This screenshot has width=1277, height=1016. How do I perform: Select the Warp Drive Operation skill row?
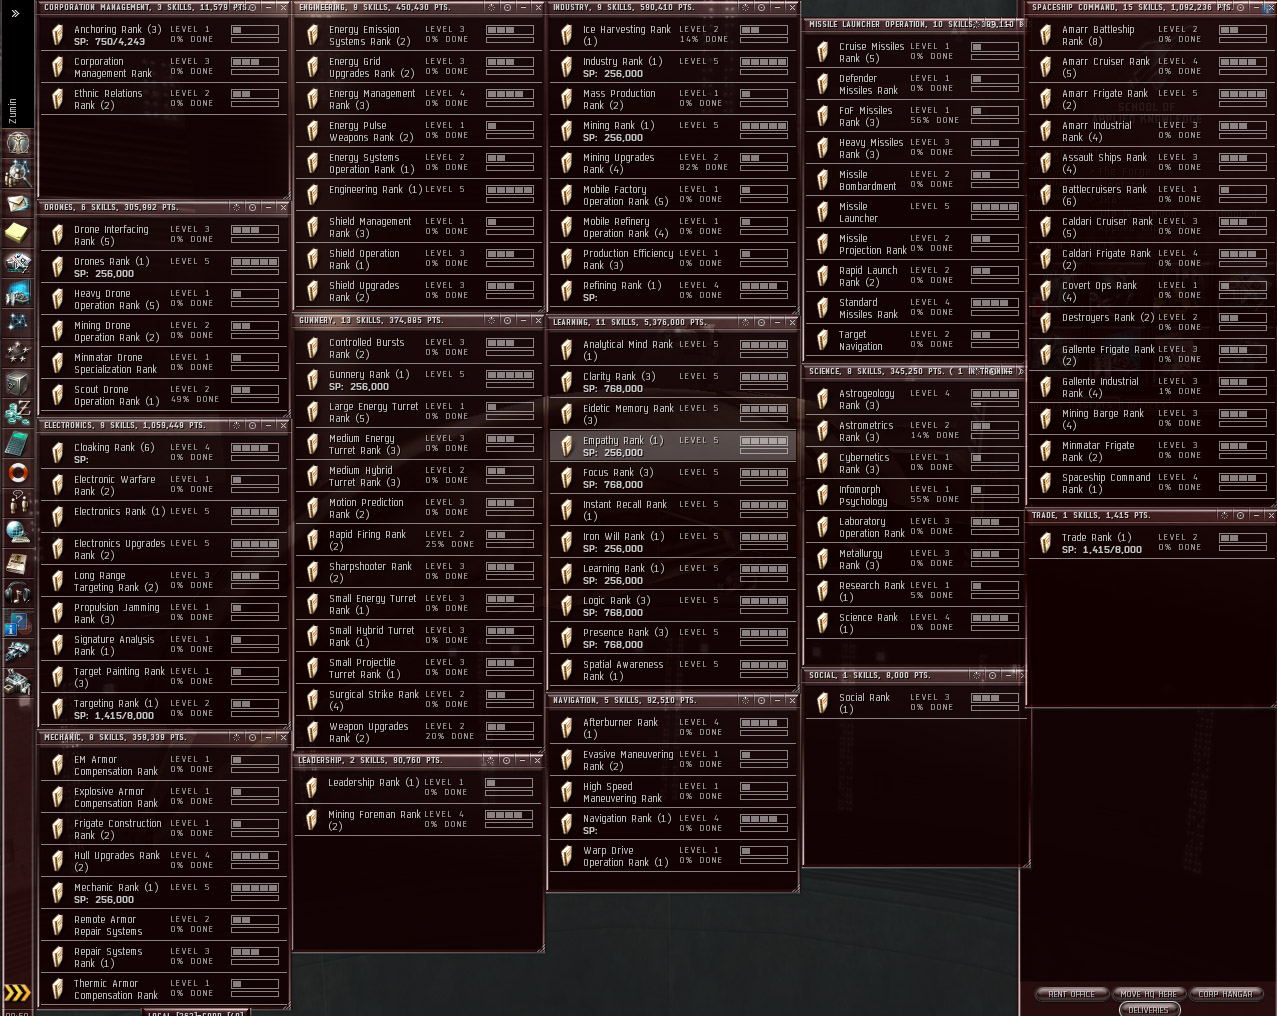[672, 856]
